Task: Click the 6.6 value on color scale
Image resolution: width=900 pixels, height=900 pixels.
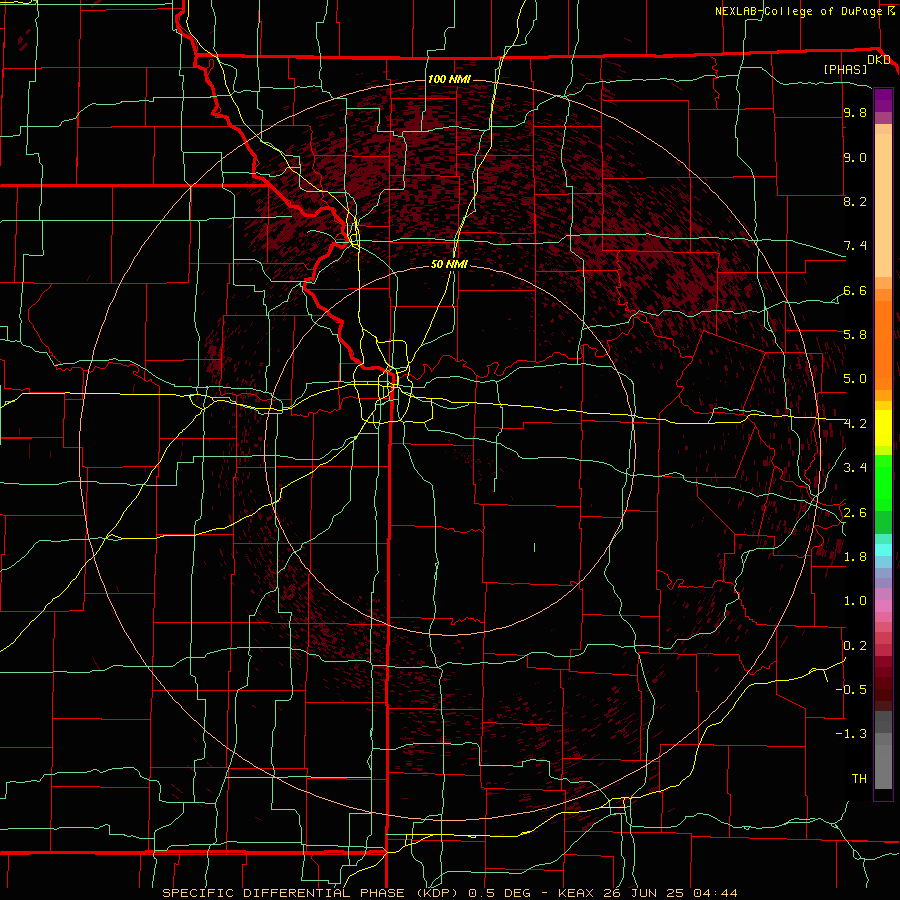Action: (855, 290)
